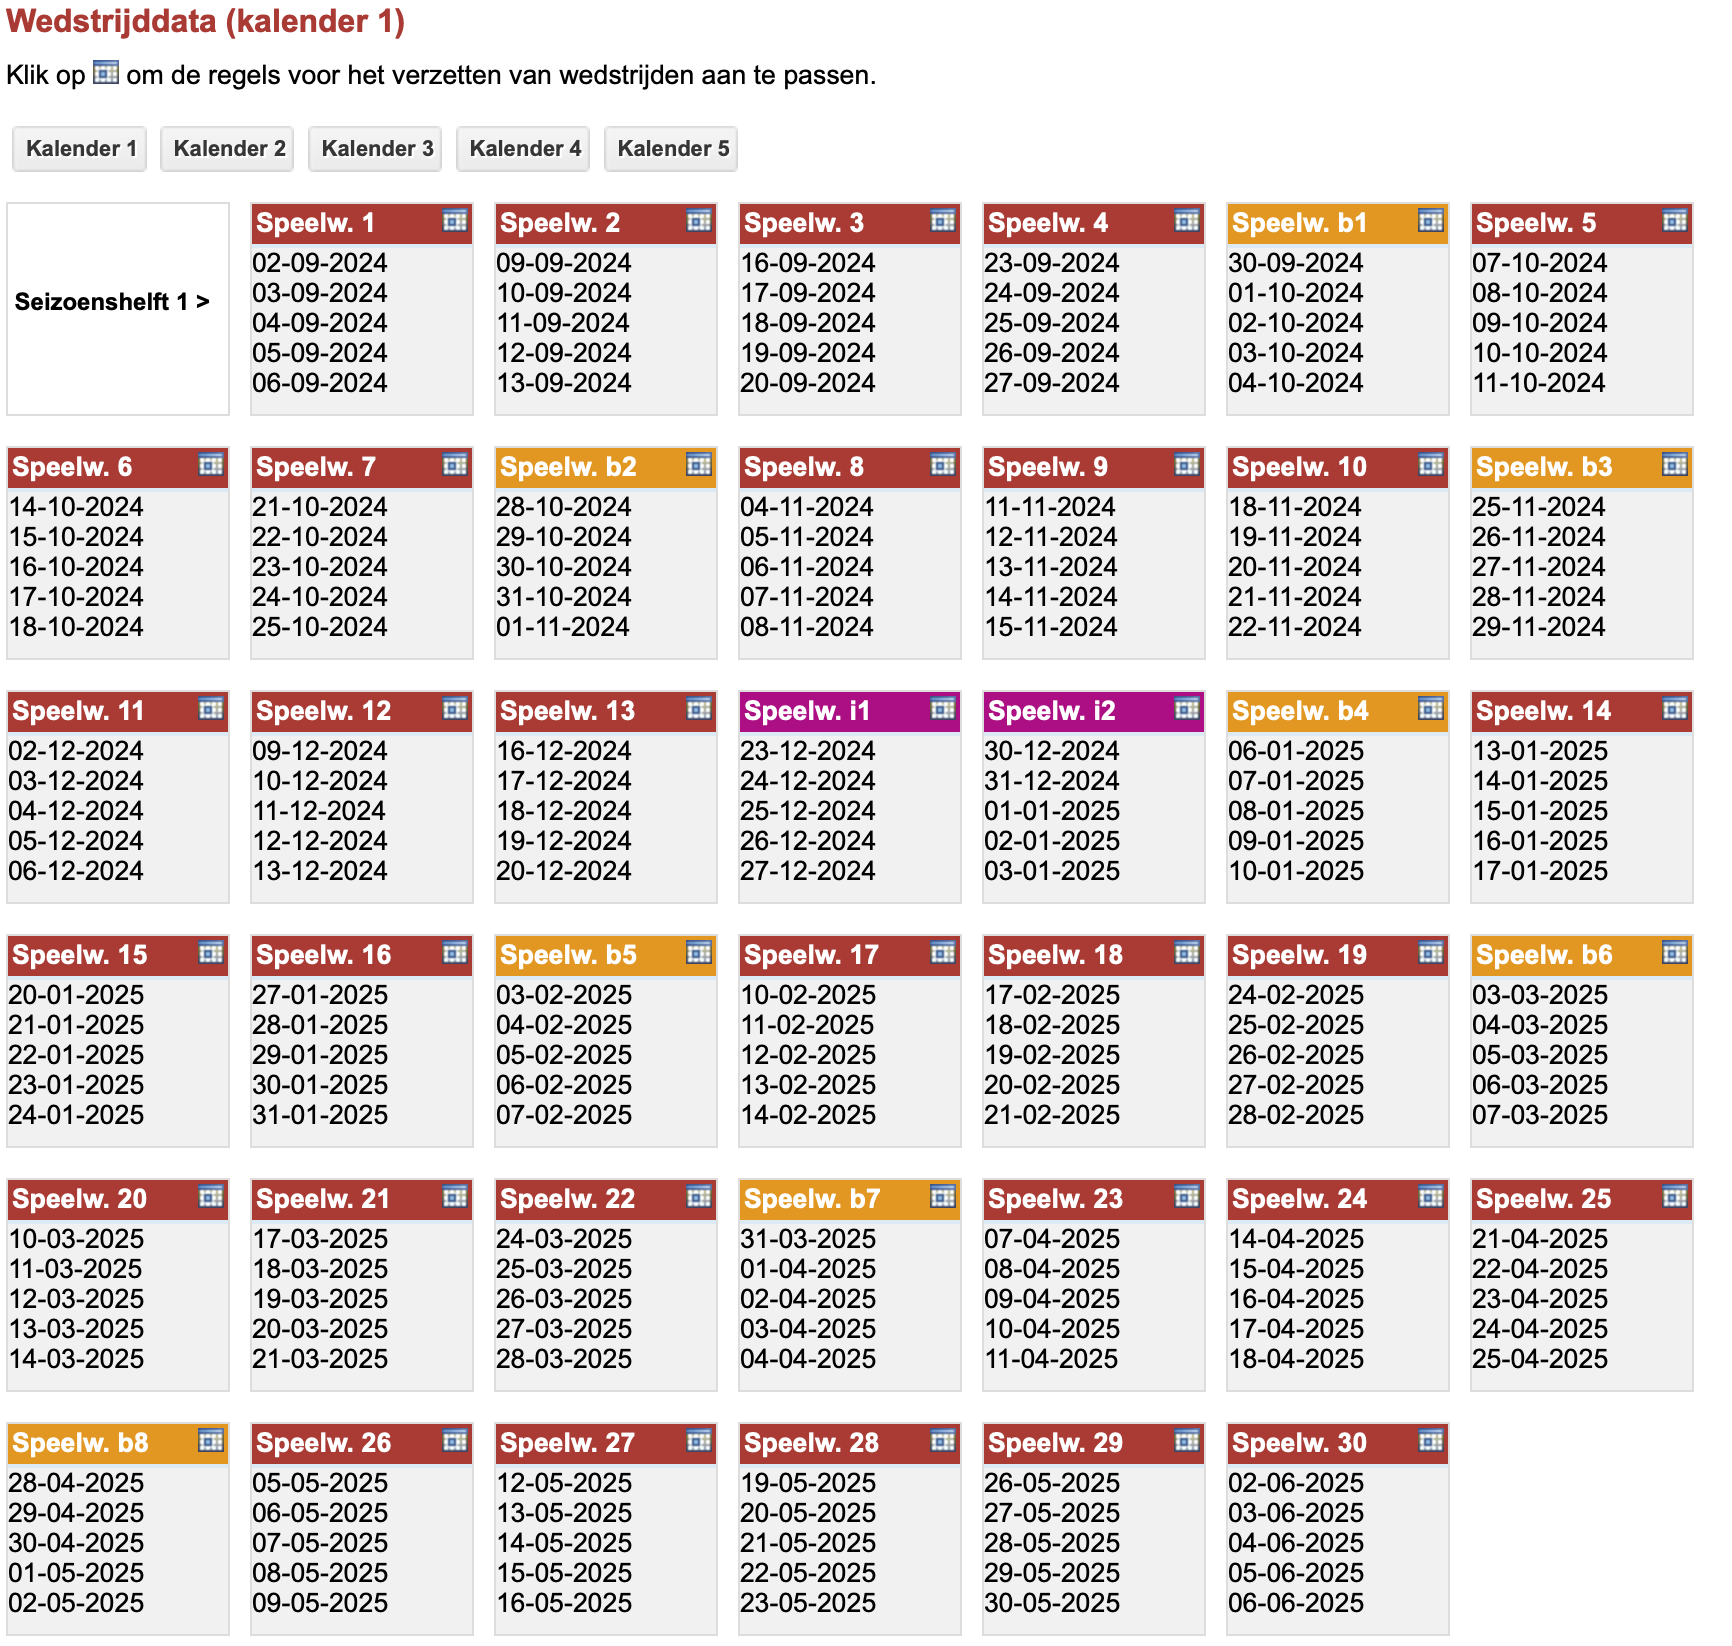Open Kalender 5

pyautogui.click(x=672, y=149)
